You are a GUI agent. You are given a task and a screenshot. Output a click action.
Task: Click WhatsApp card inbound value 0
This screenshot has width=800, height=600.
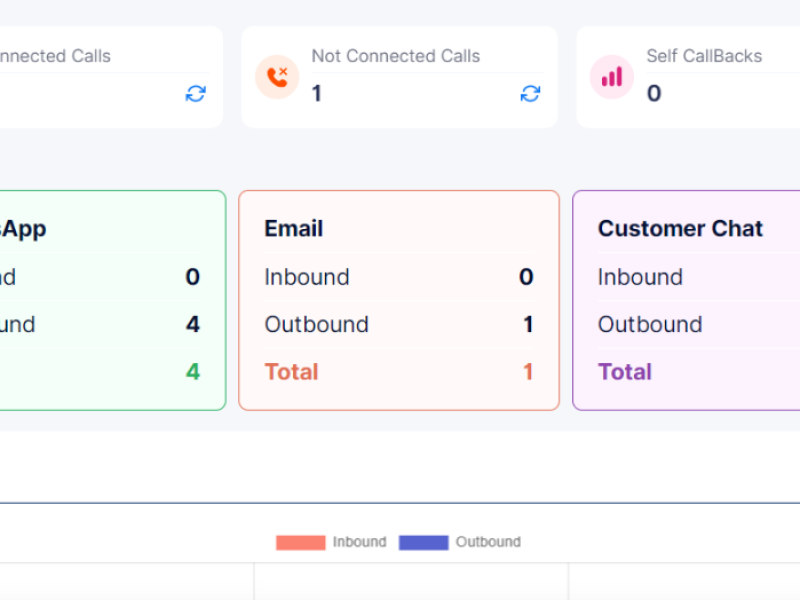193,277
